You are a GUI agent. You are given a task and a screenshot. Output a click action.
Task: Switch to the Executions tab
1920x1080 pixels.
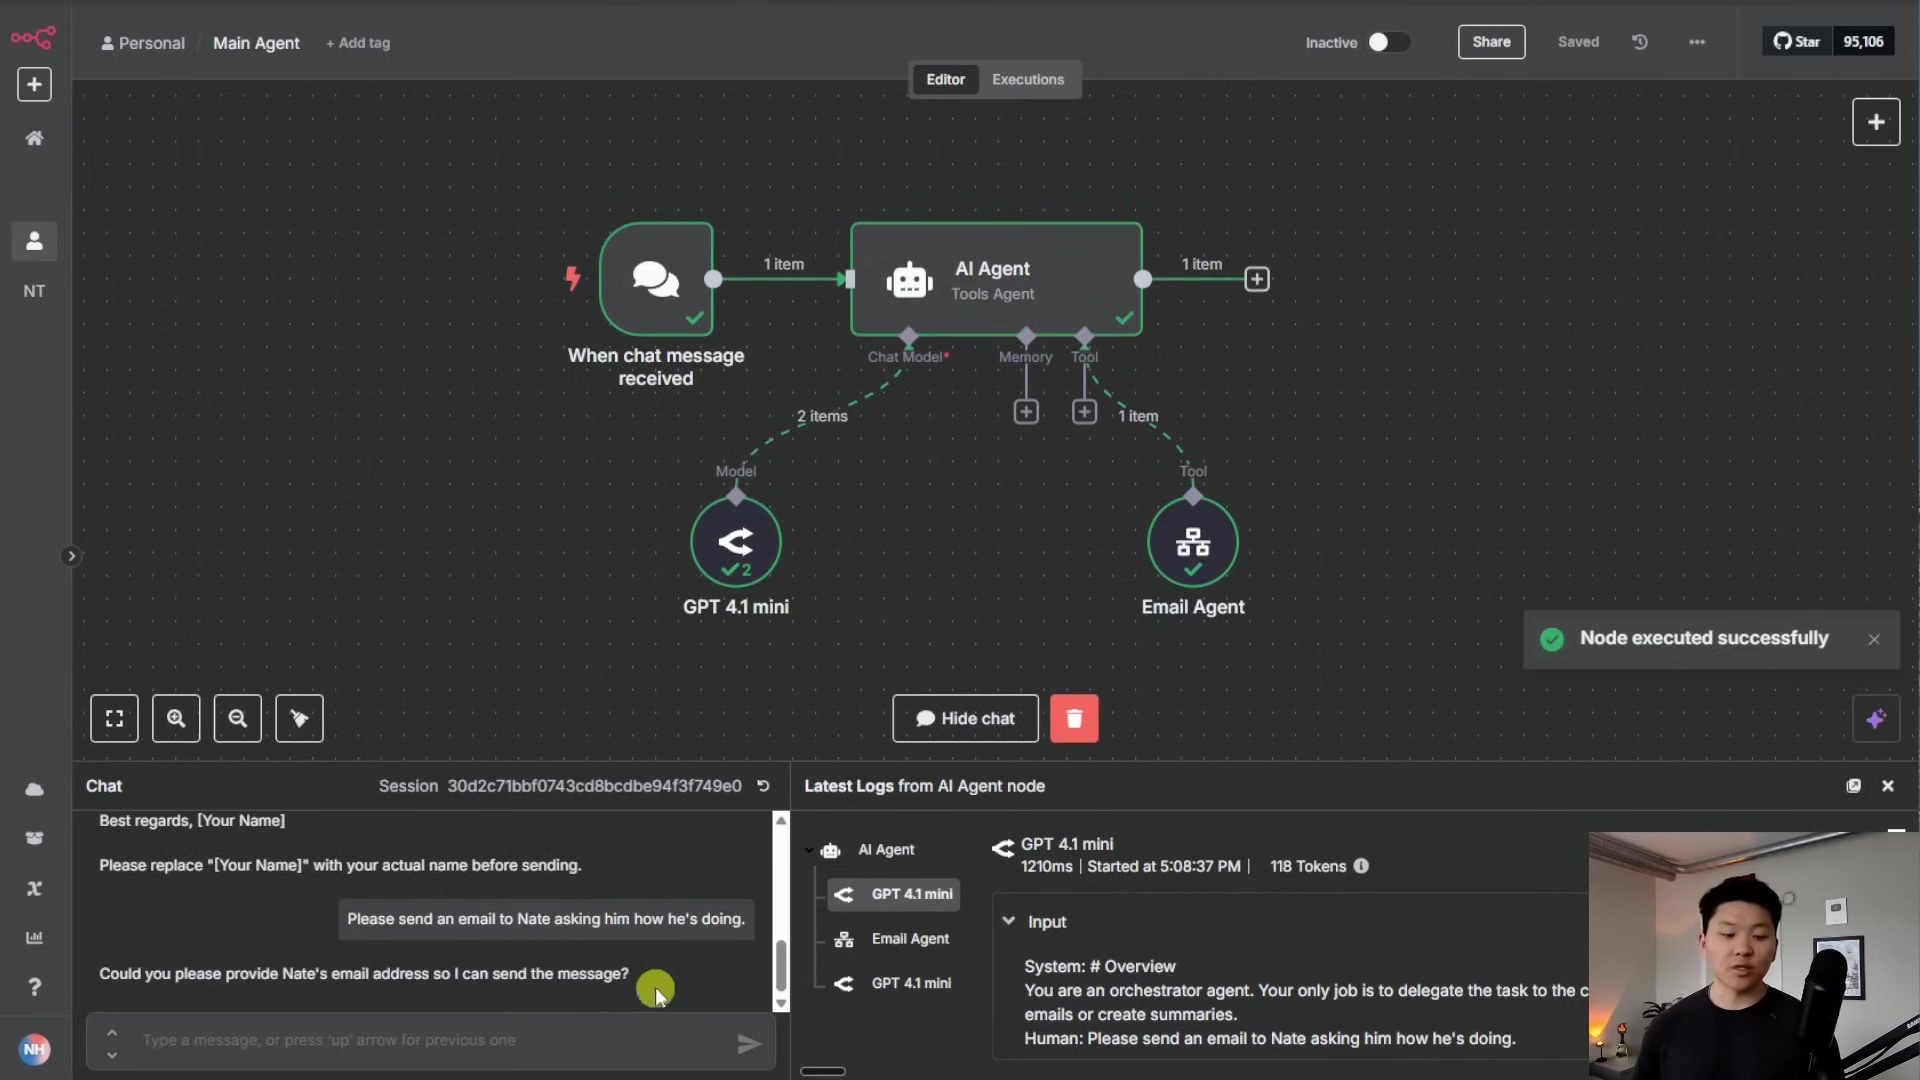pos(1028,79)
